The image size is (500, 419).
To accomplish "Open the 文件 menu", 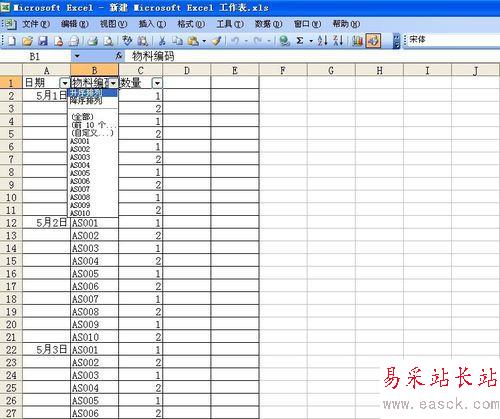I will click(x=36, y=24).
